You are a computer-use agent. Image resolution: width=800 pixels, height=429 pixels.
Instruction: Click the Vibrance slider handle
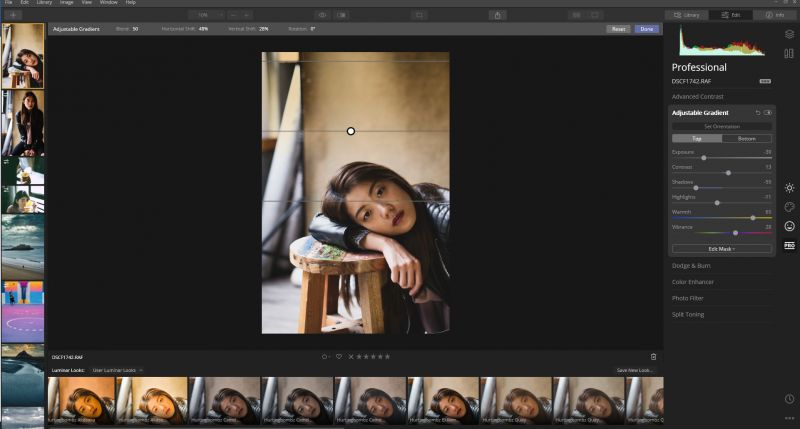coord(735,233)
